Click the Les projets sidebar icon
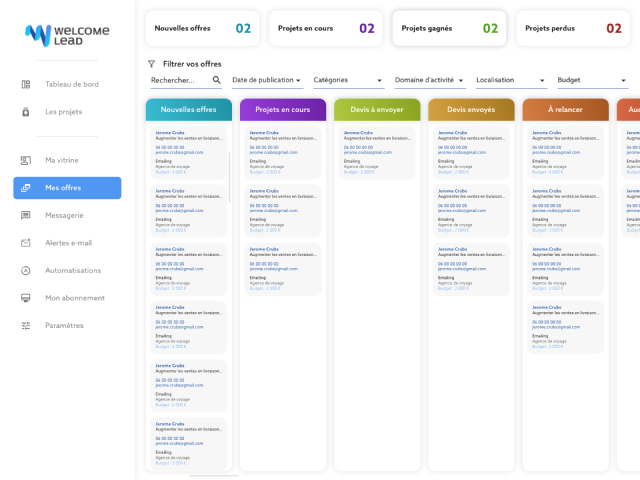Image resolution: width=640 pixels, height=480 pixels. coord(26,112)
